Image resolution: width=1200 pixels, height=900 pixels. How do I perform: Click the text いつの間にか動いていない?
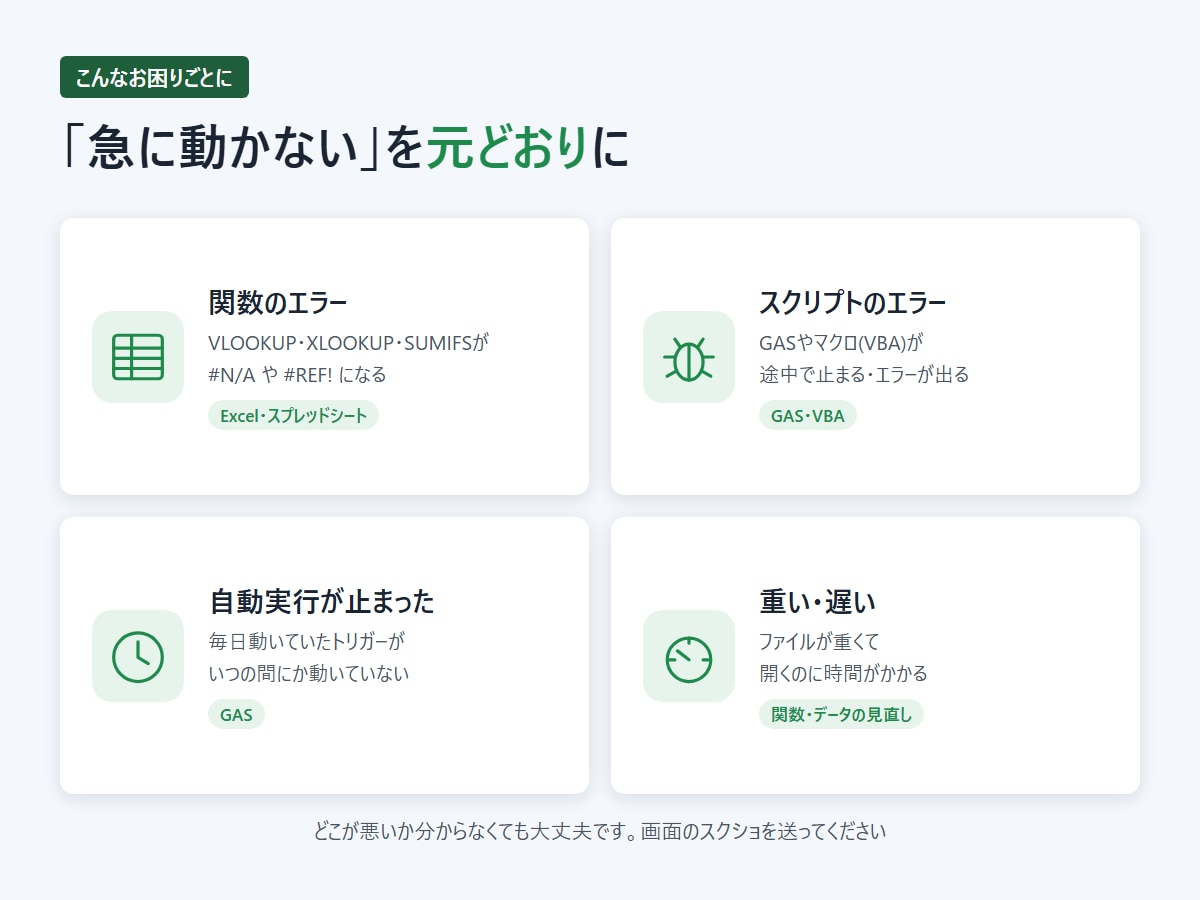tap(309, 674)
